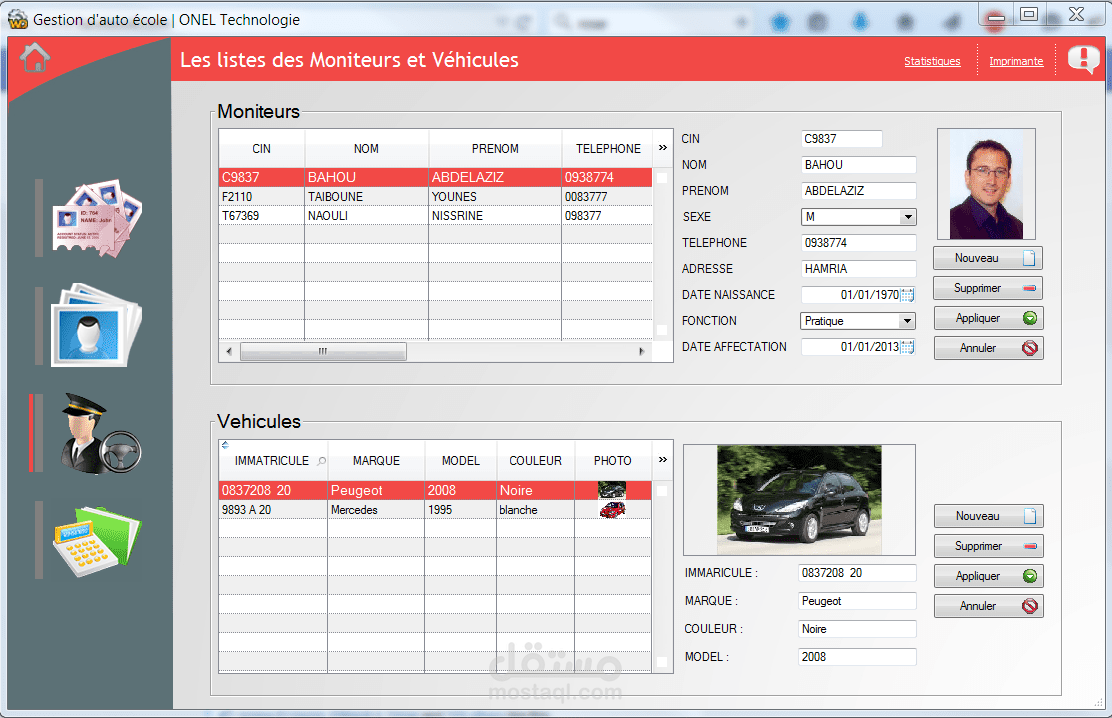Screen dimensions: 1112x718
Task: Expand more columns in the Vehicules table
Action: [x=662, y=460]
